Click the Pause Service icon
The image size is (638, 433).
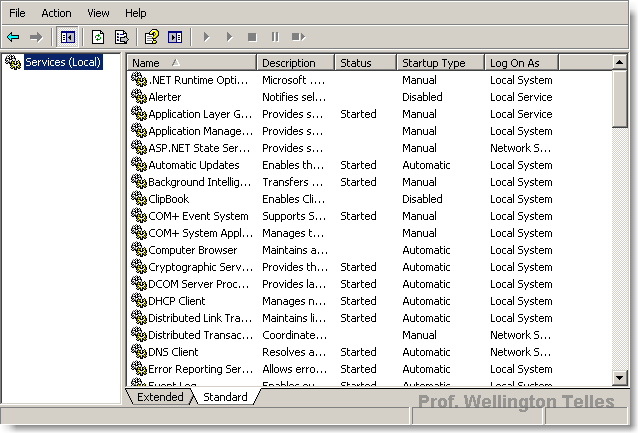click(x=275, y=37)
